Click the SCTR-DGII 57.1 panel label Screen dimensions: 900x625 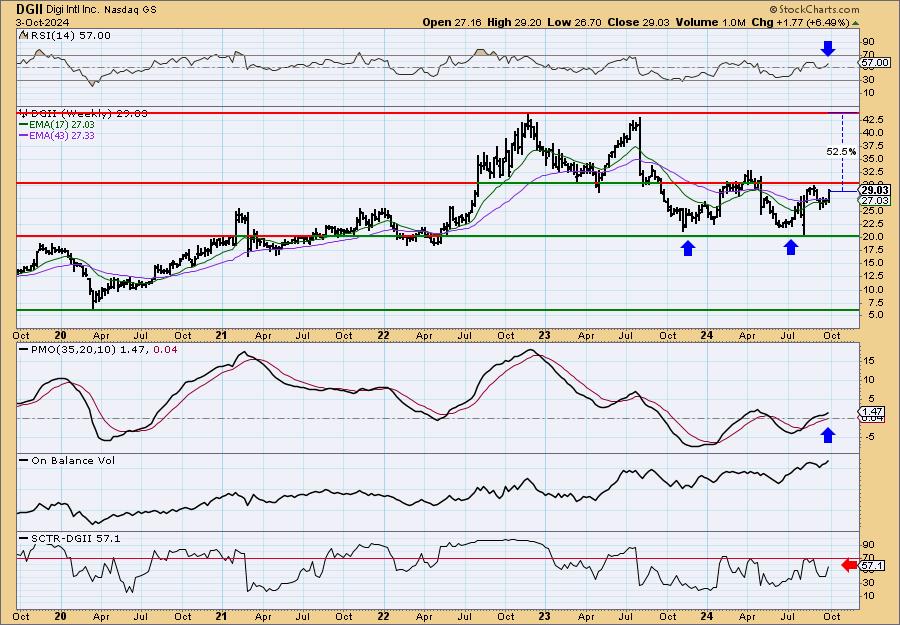(x=70, y=538)
